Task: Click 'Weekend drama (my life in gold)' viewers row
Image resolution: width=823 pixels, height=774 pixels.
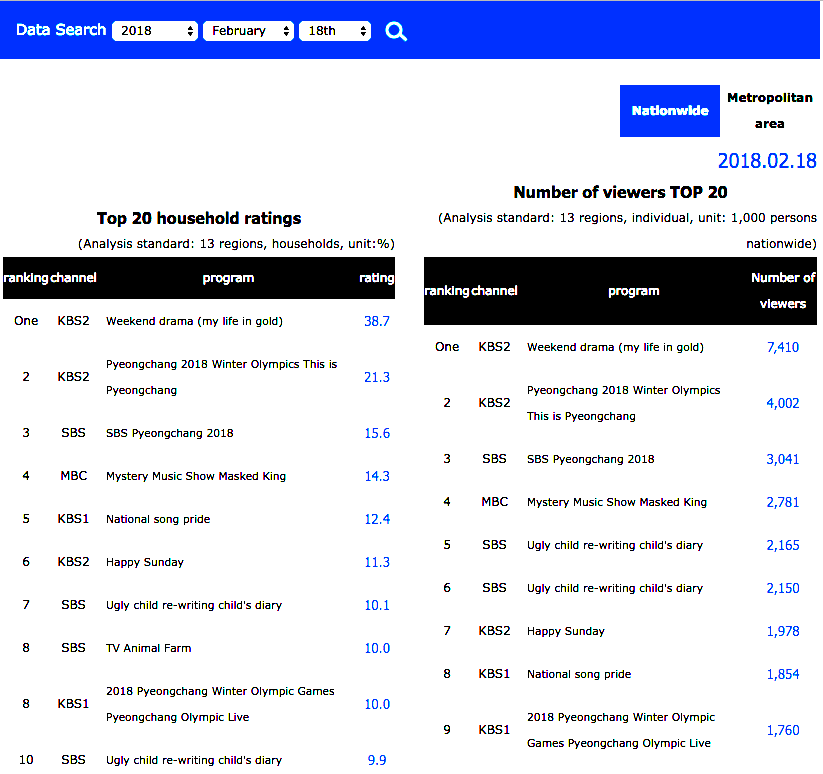Action: [615, 347]
